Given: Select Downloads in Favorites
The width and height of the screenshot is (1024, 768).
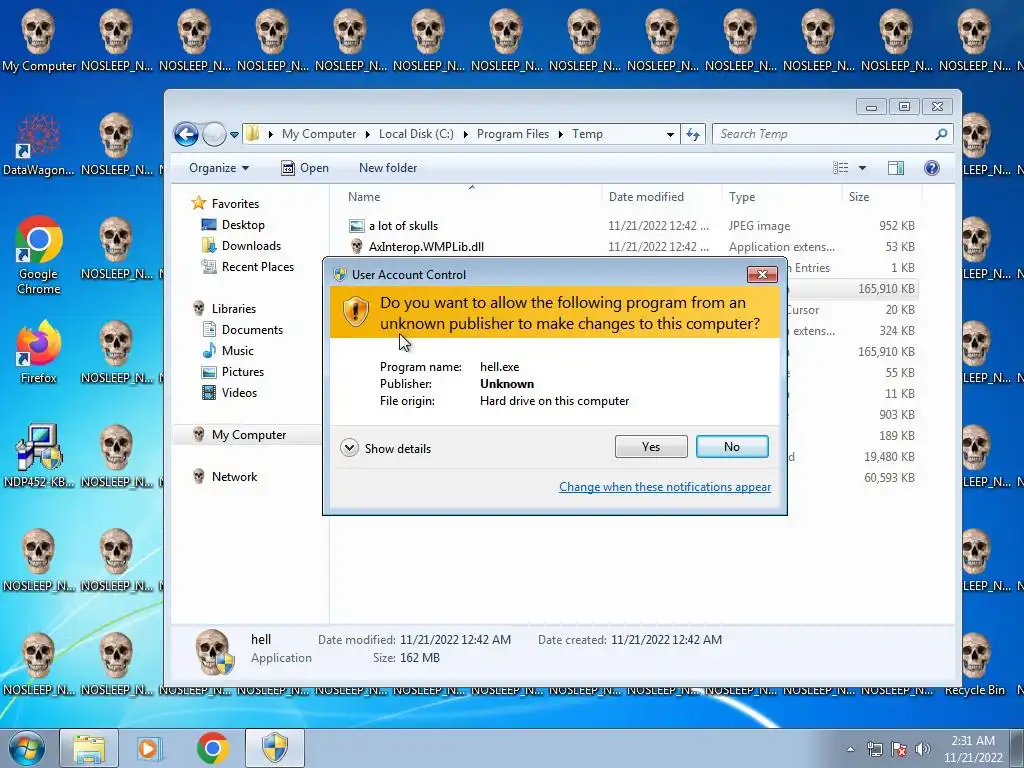Looking at the screenshot, I should (241, 246).
